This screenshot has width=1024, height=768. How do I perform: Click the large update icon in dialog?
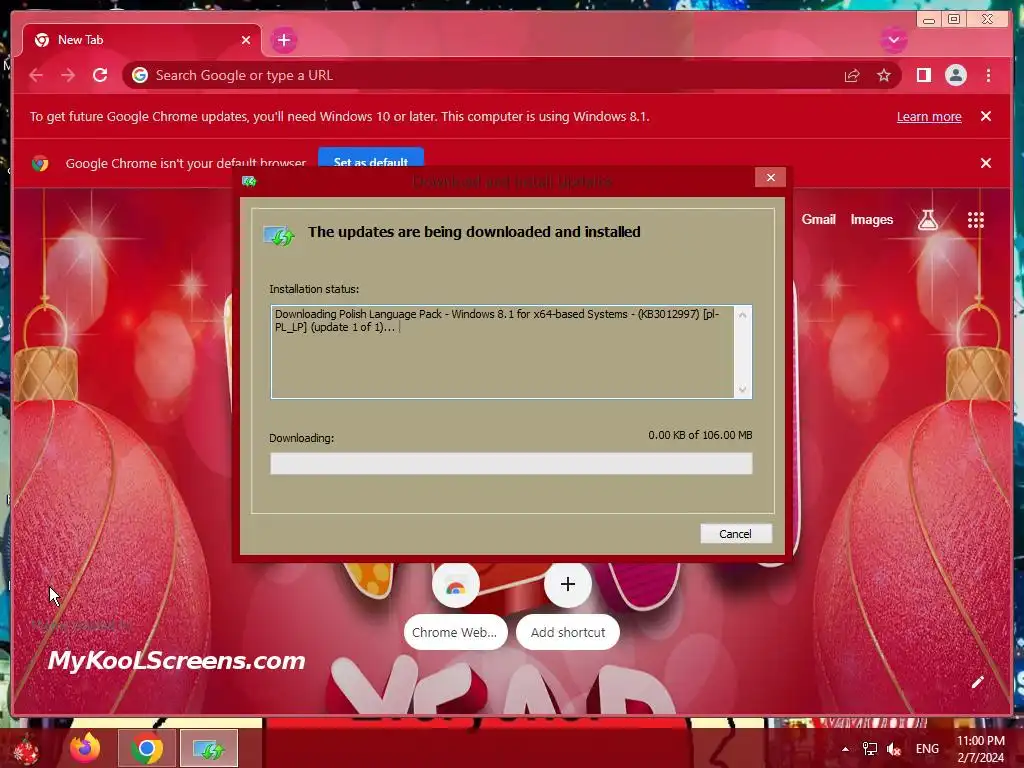pos(279,235)
